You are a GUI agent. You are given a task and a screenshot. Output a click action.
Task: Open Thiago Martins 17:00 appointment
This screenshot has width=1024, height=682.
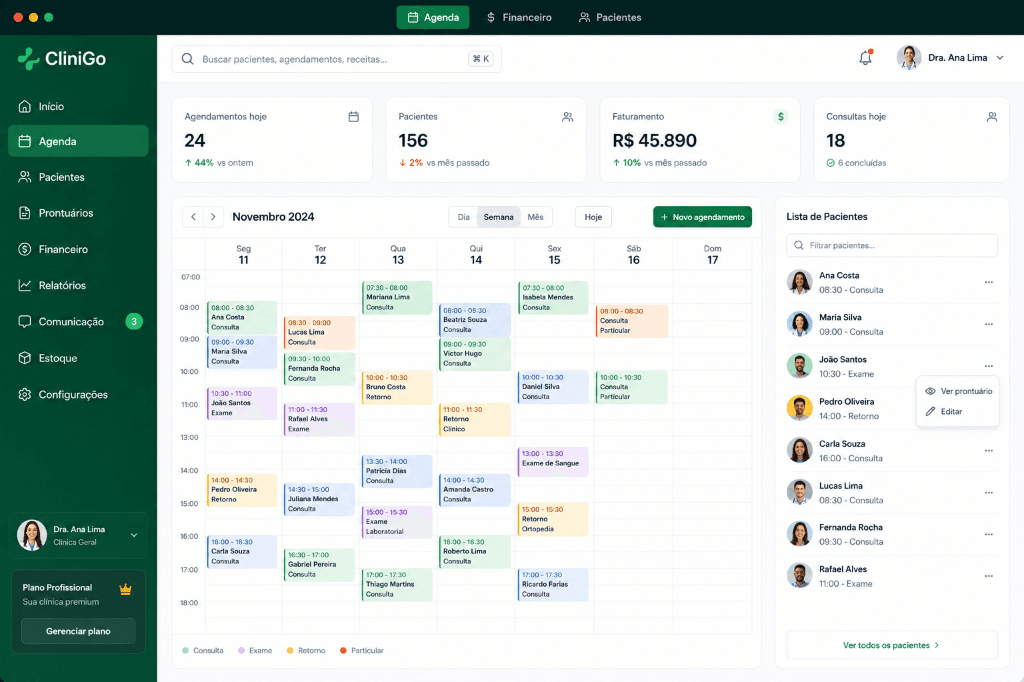[397, 585]
